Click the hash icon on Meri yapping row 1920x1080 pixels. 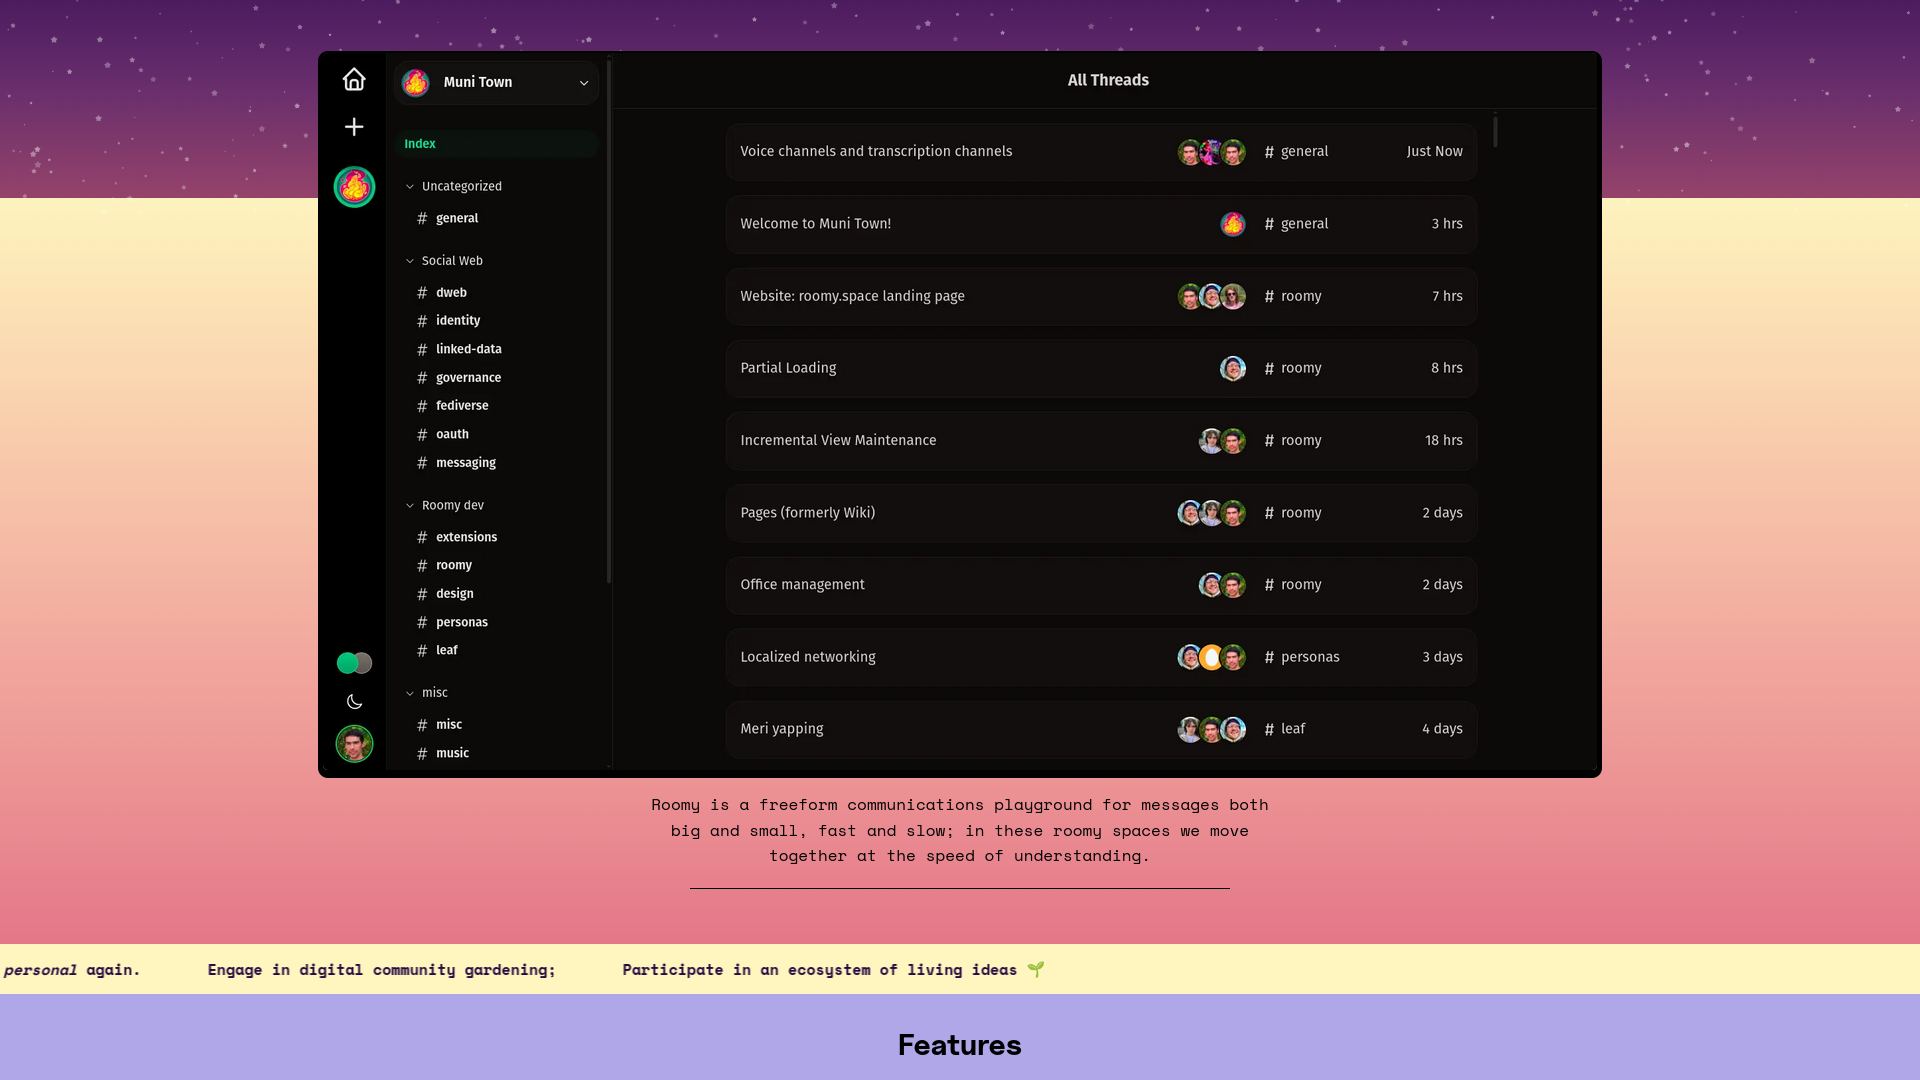(1269, 730)
